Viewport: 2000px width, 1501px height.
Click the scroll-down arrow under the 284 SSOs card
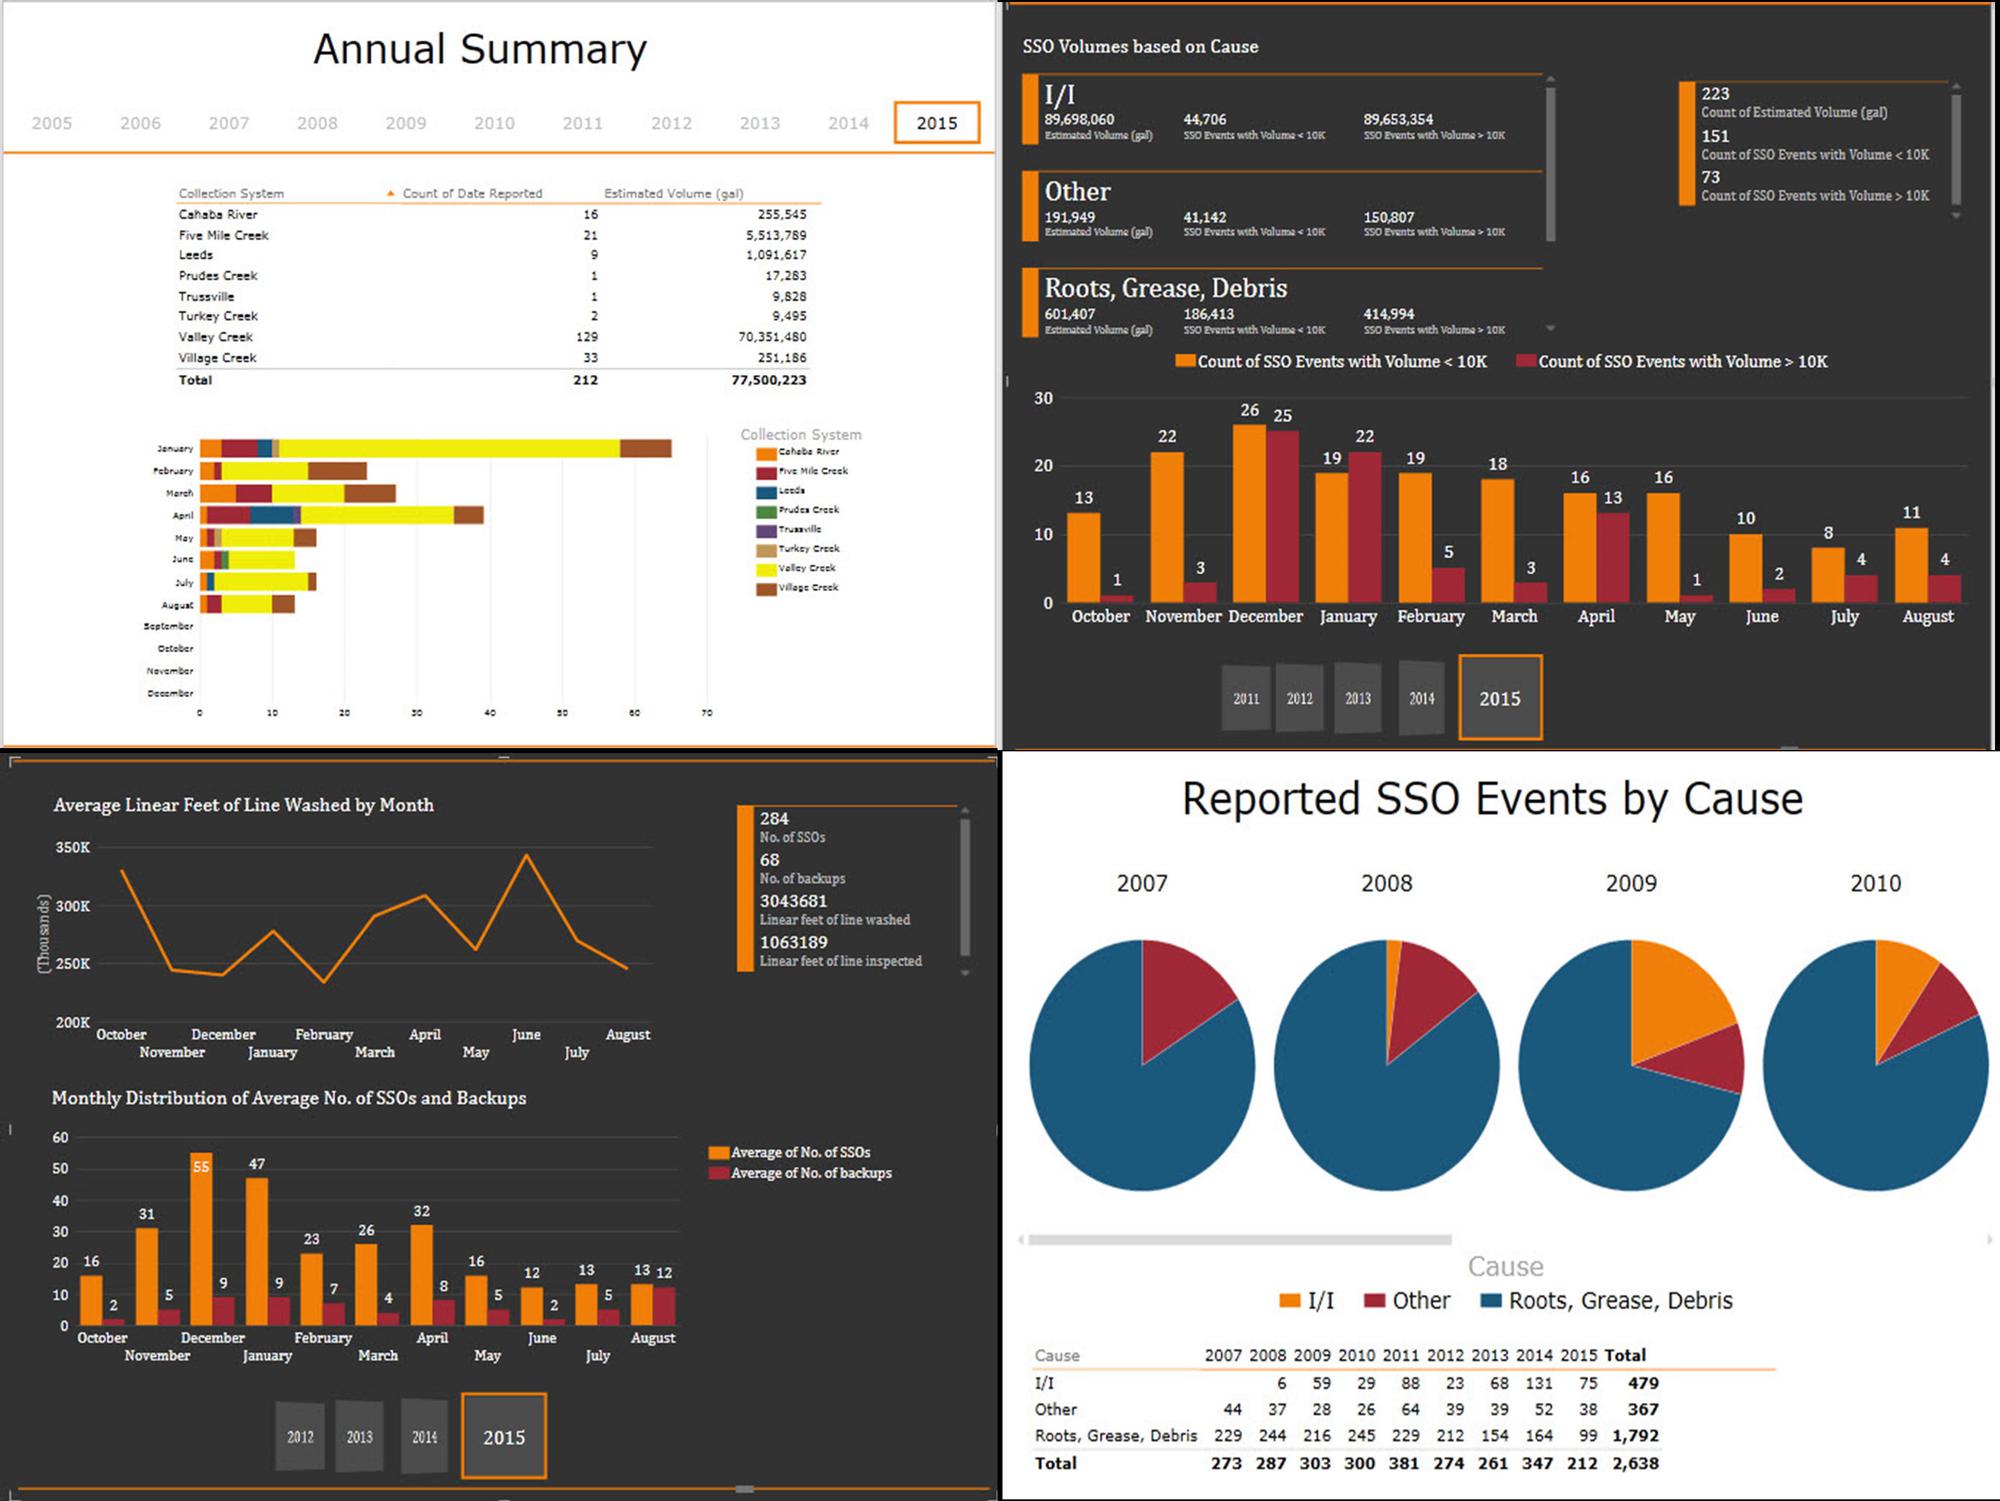coord(965,972)
